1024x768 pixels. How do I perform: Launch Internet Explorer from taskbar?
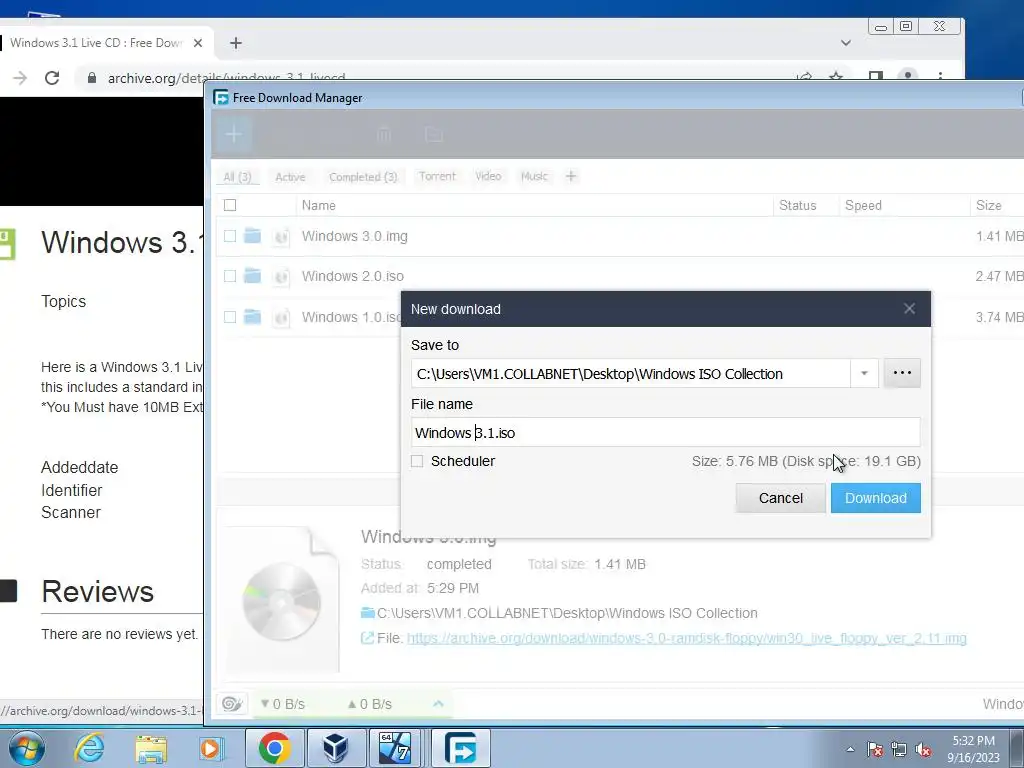[88, 748]
